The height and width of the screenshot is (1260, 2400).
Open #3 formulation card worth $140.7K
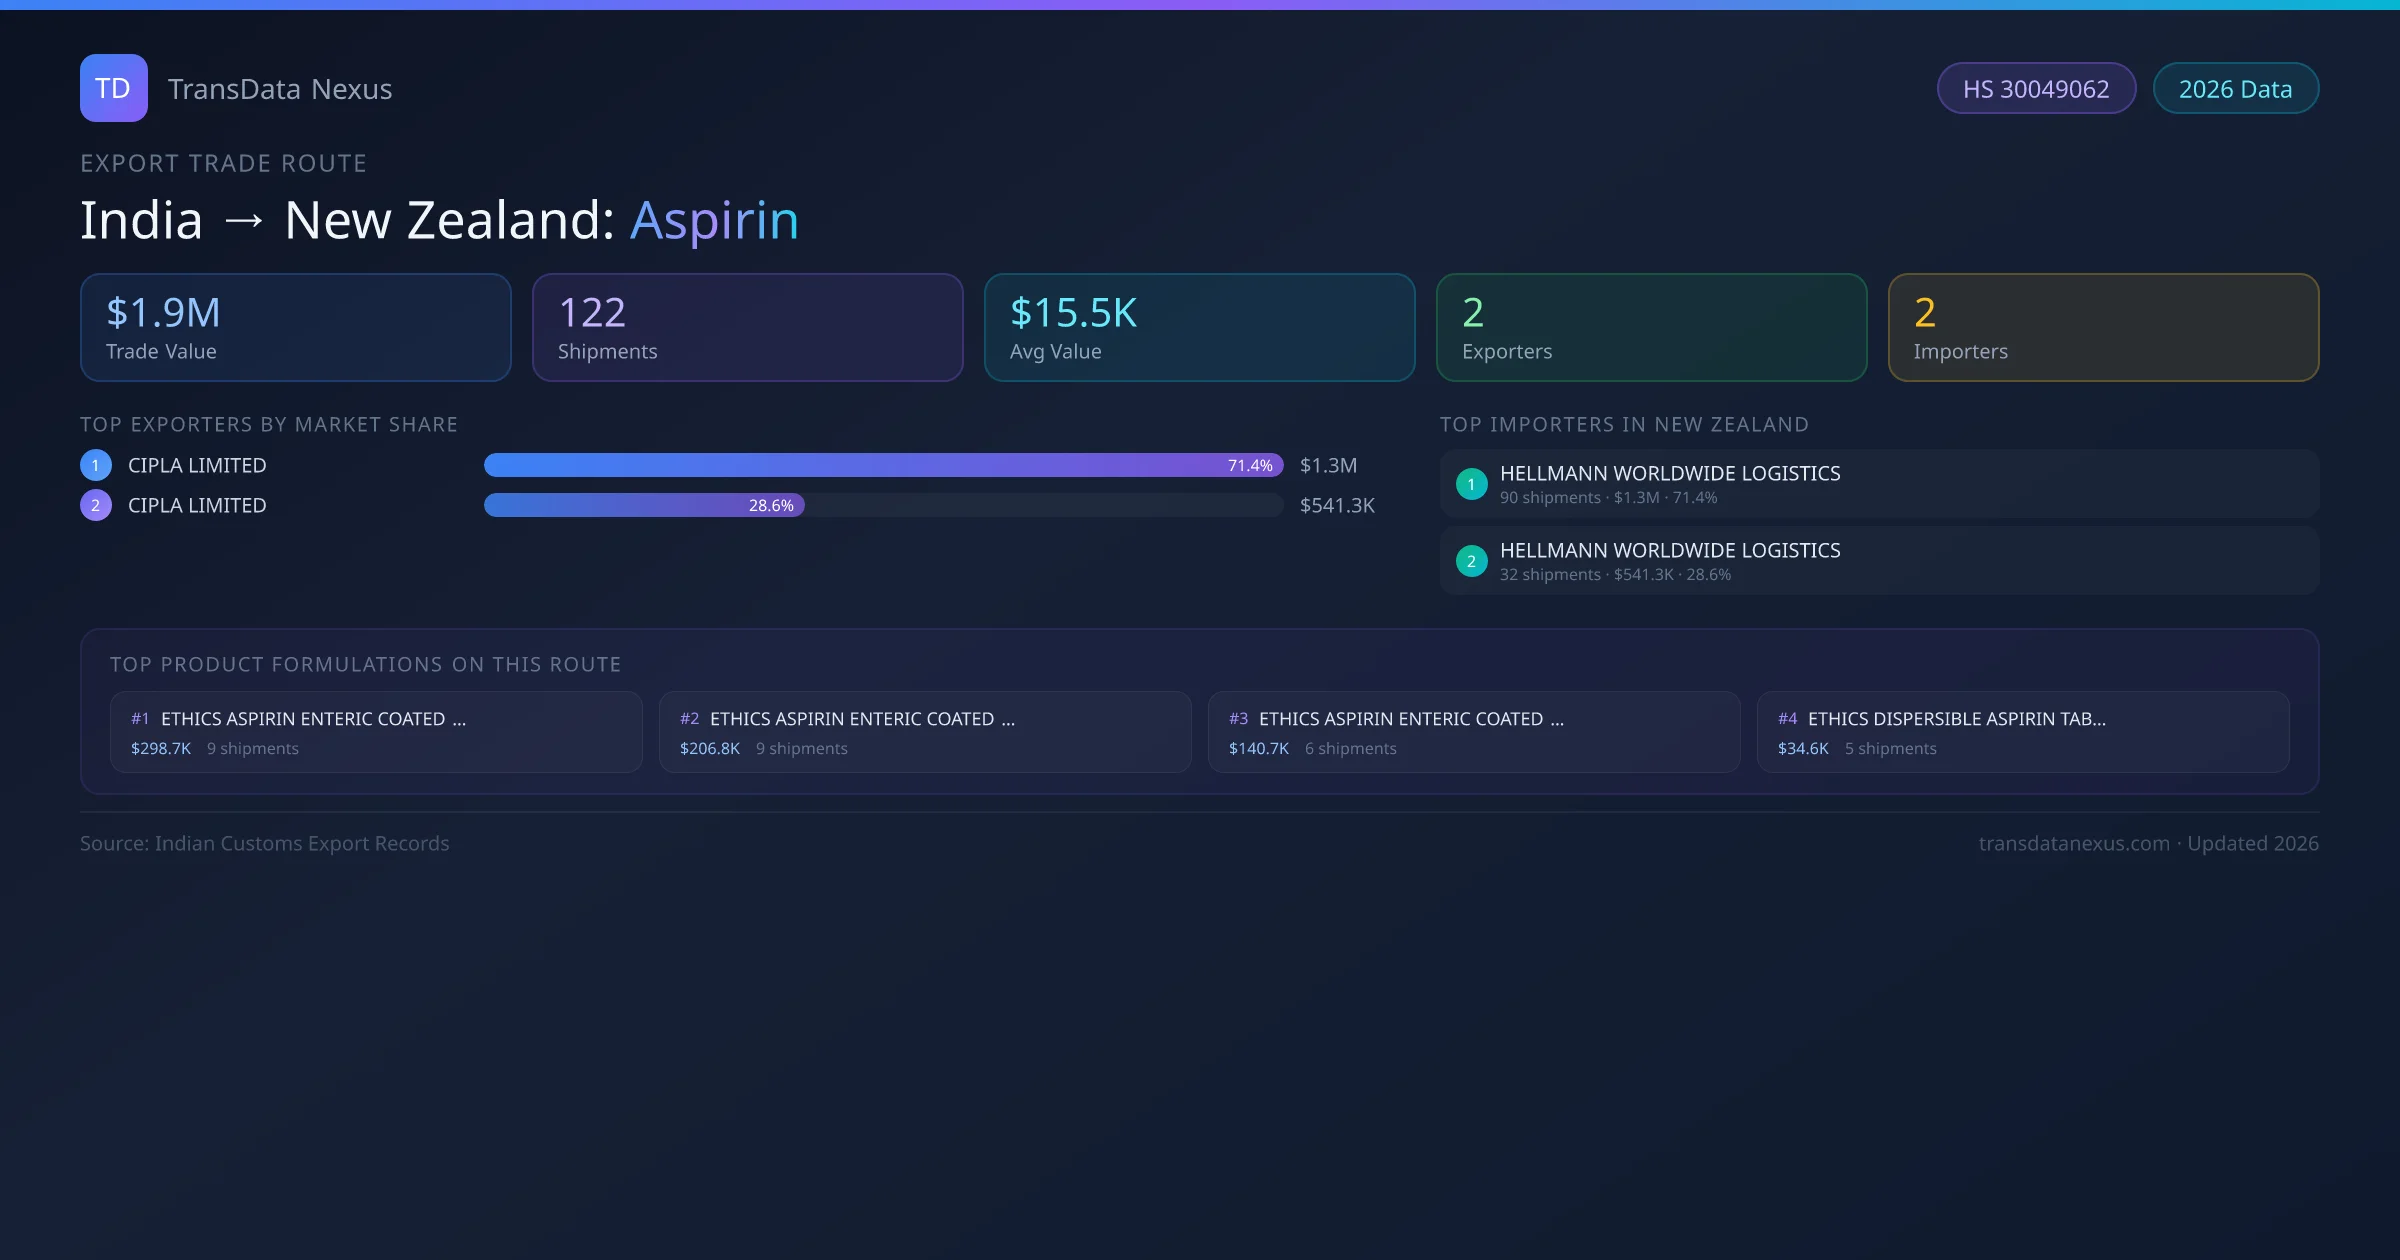(1473, 732)
